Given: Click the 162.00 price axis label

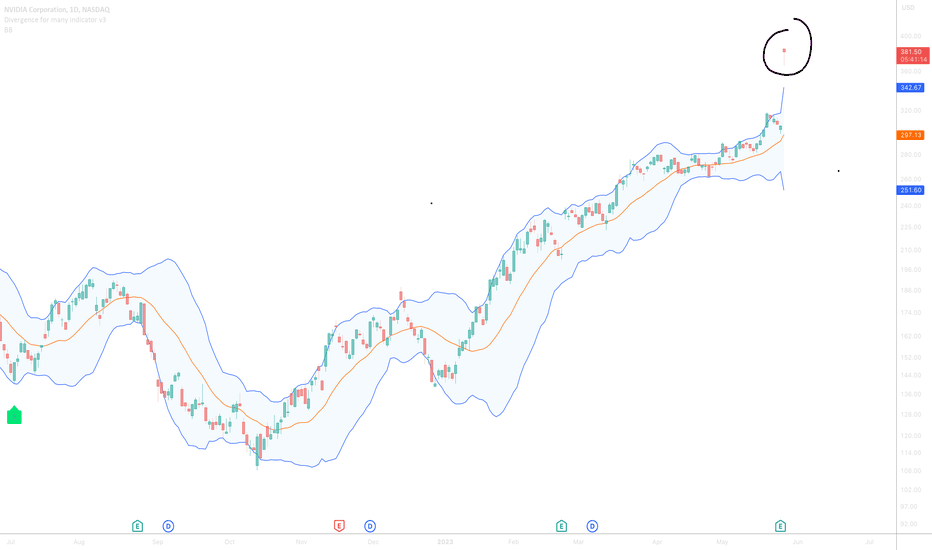Looking at the screenshot, I should 910,336.
